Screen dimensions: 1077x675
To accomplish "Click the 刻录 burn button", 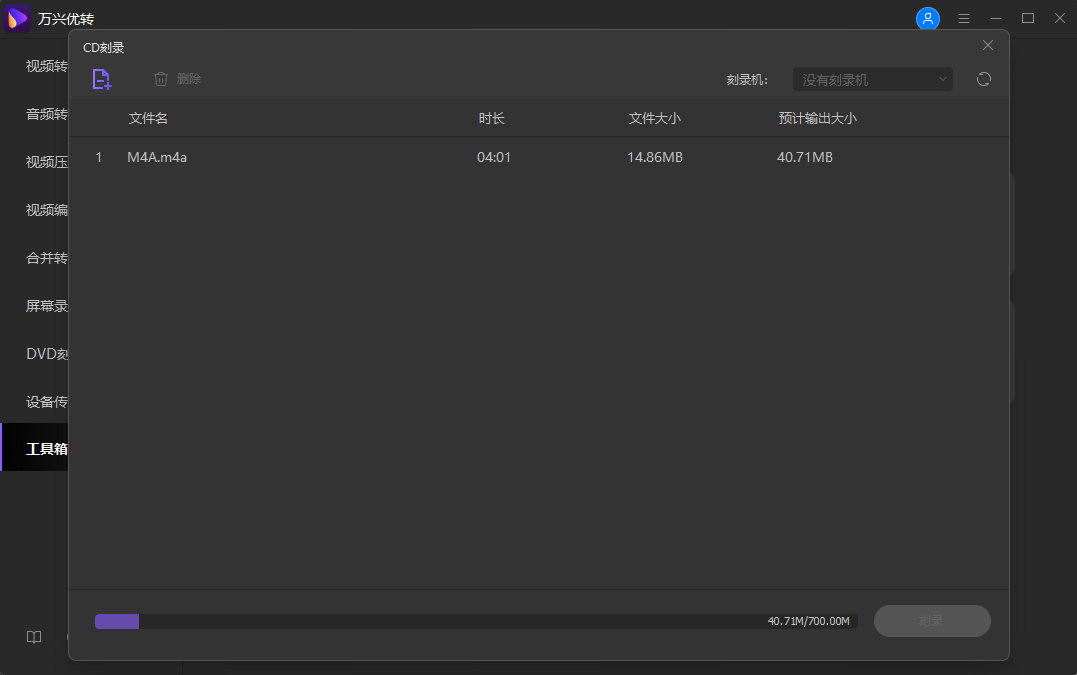I will 932,621.
